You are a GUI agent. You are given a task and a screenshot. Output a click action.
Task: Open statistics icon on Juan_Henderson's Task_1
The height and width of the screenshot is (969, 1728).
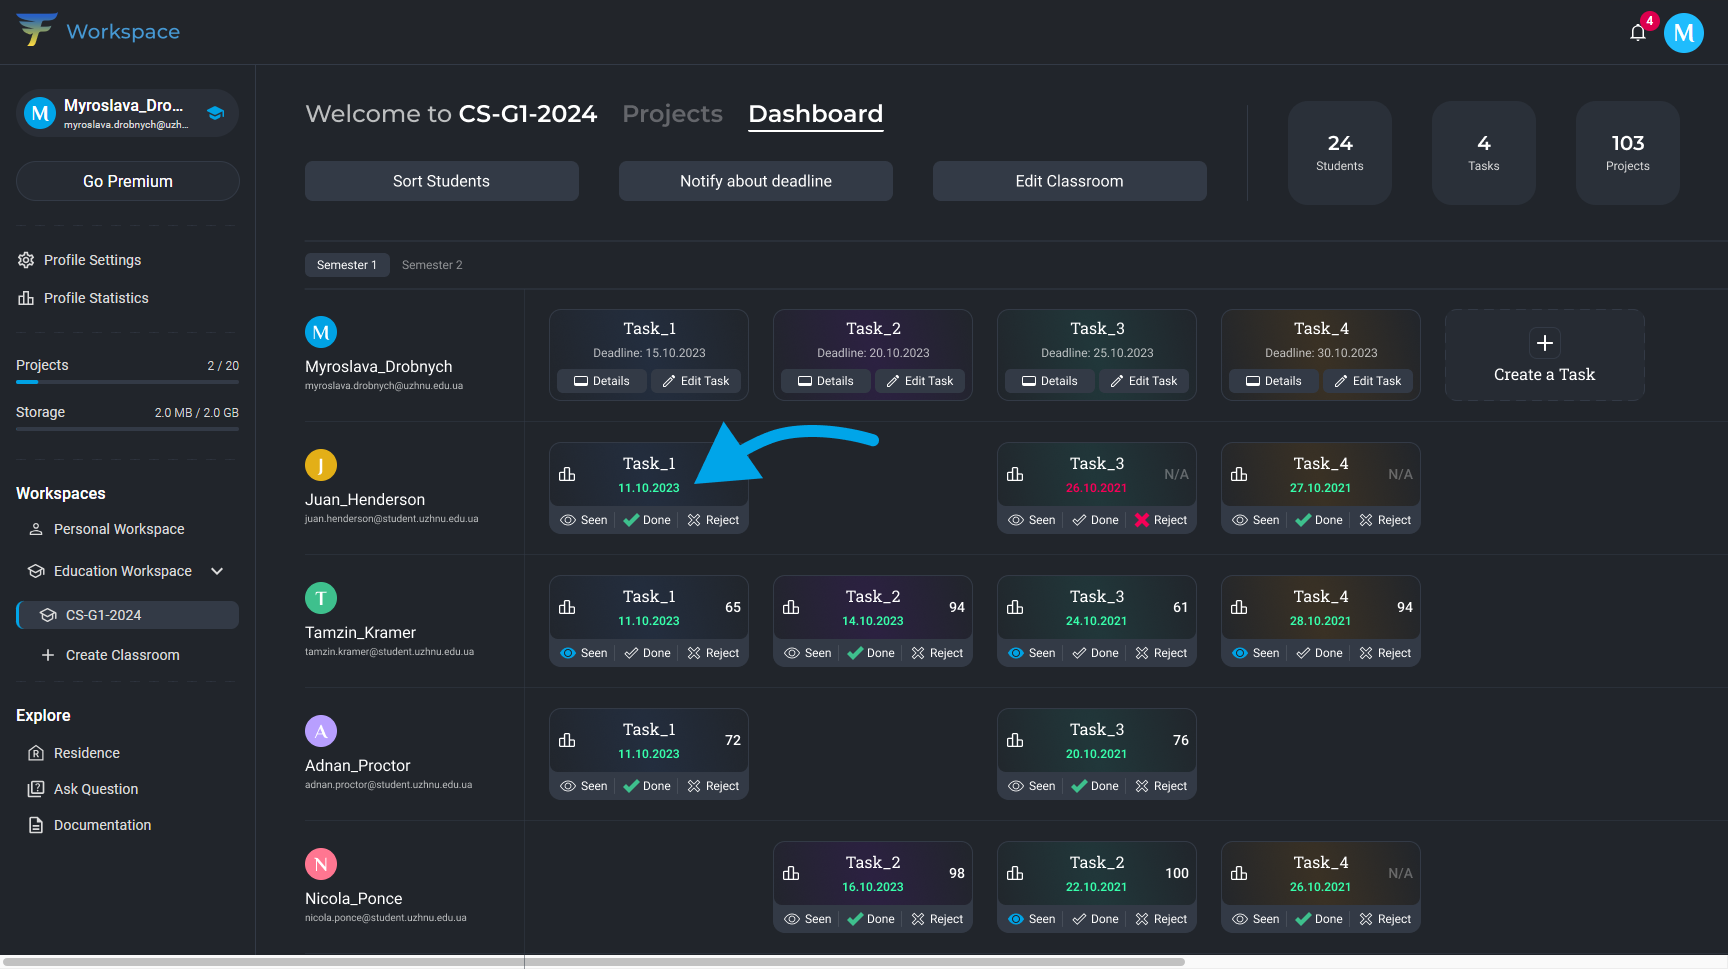(567, 474)
